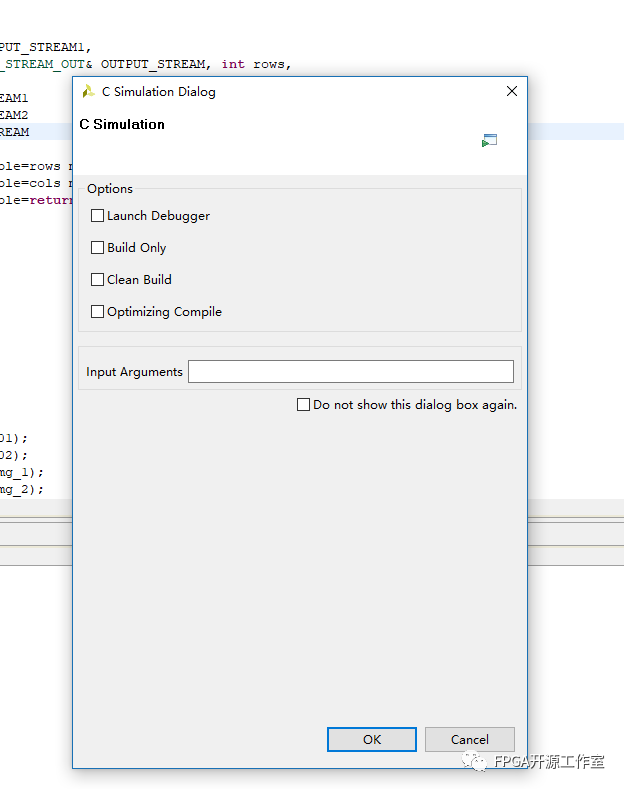This screenshot has width=624, height=789.
Task: Toggle the Clean Build checkbox
Action: point(98,280)
